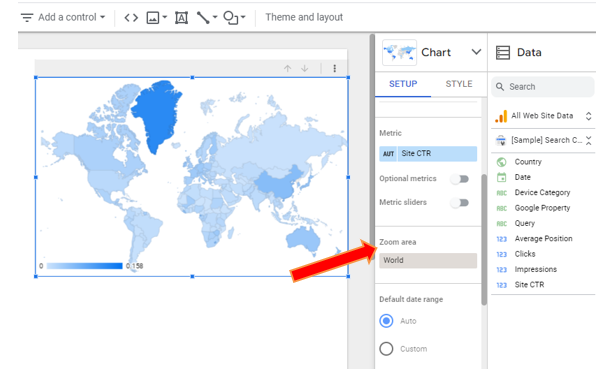Image resolution: width=599 pixels, height=370 pixels.
Task: Click the 123 type icon beside Average Position
Action: 502,239
